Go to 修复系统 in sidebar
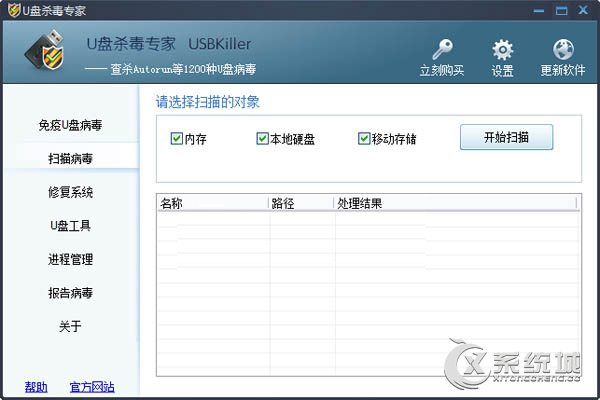 70,192
